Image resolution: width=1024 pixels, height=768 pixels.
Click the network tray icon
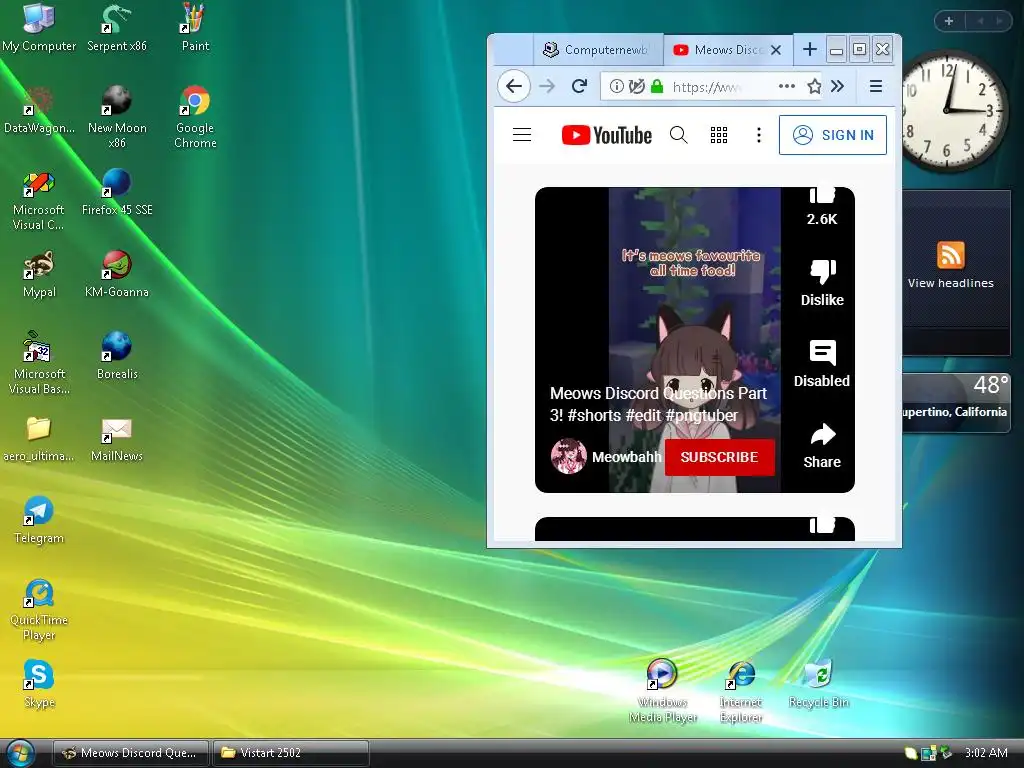coord(928,753)
